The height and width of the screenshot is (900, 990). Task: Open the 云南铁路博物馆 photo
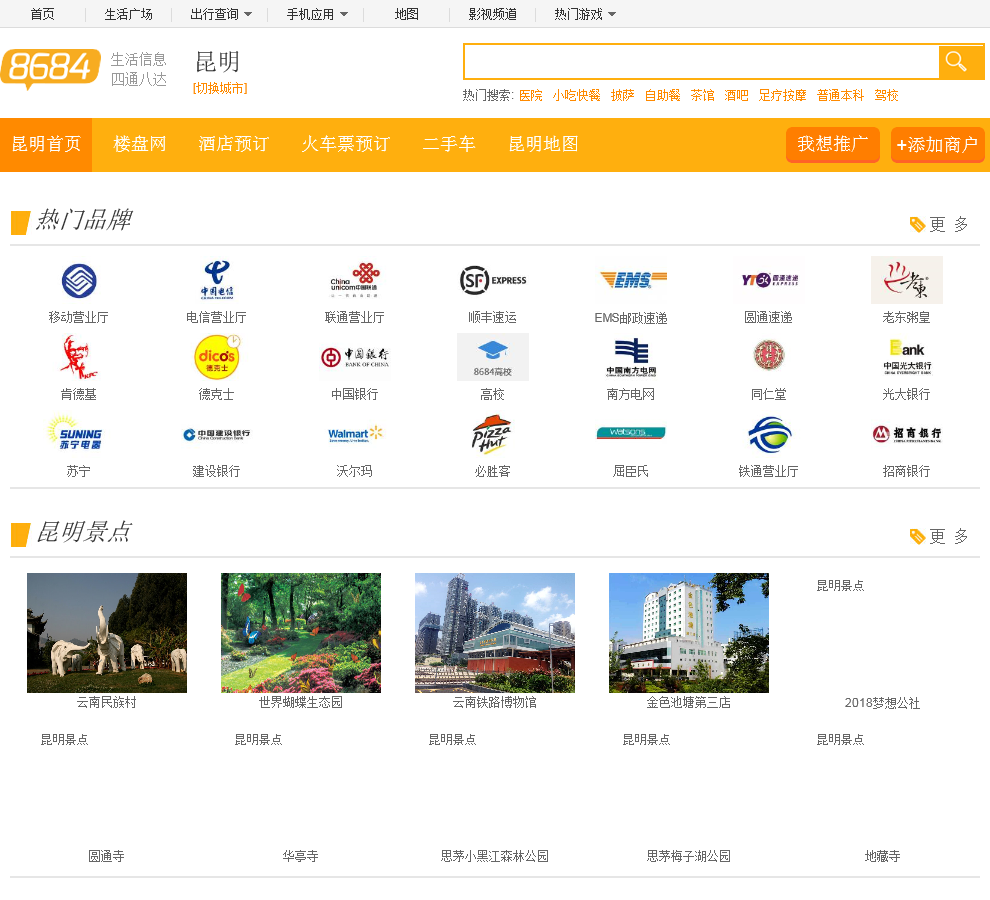tap(494, 633)
